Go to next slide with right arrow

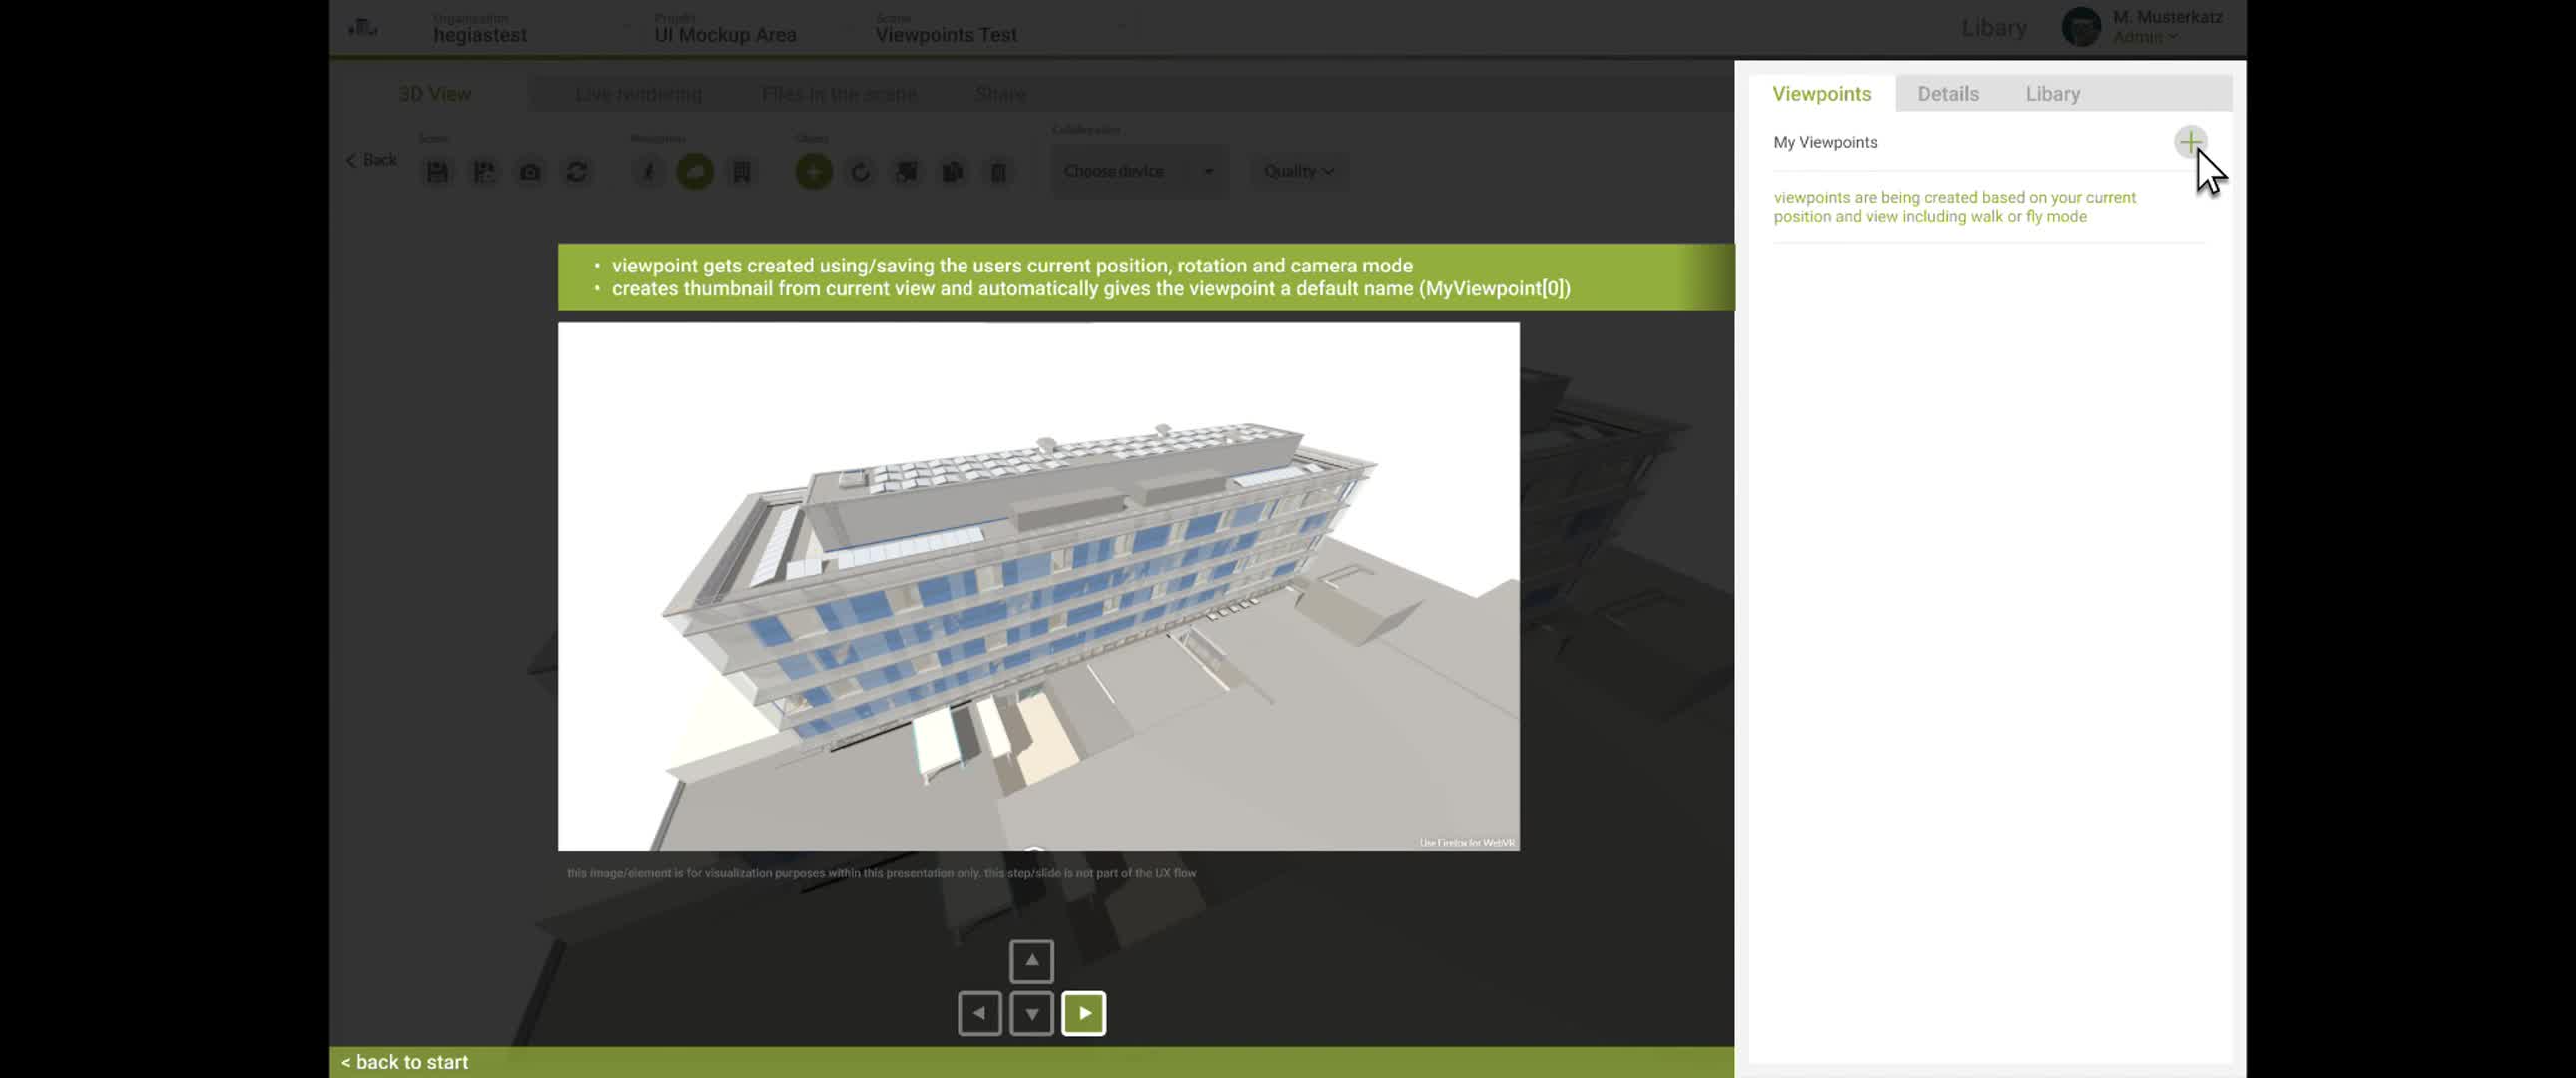1084,1013
